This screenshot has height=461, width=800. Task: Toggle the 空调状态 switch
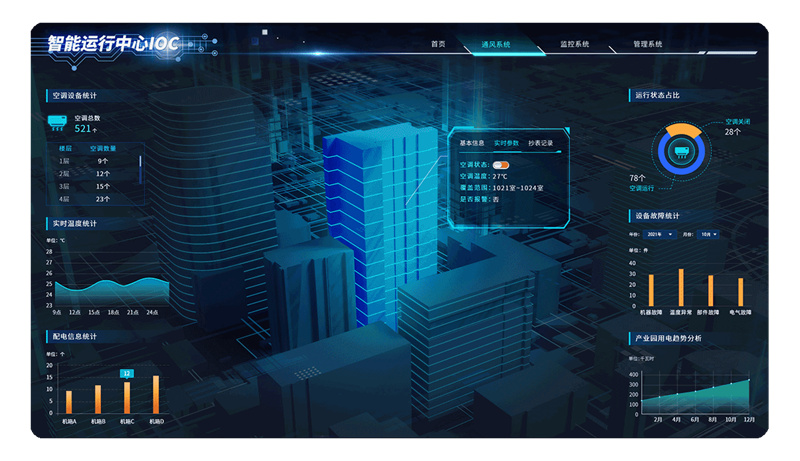tap(501, 165)
